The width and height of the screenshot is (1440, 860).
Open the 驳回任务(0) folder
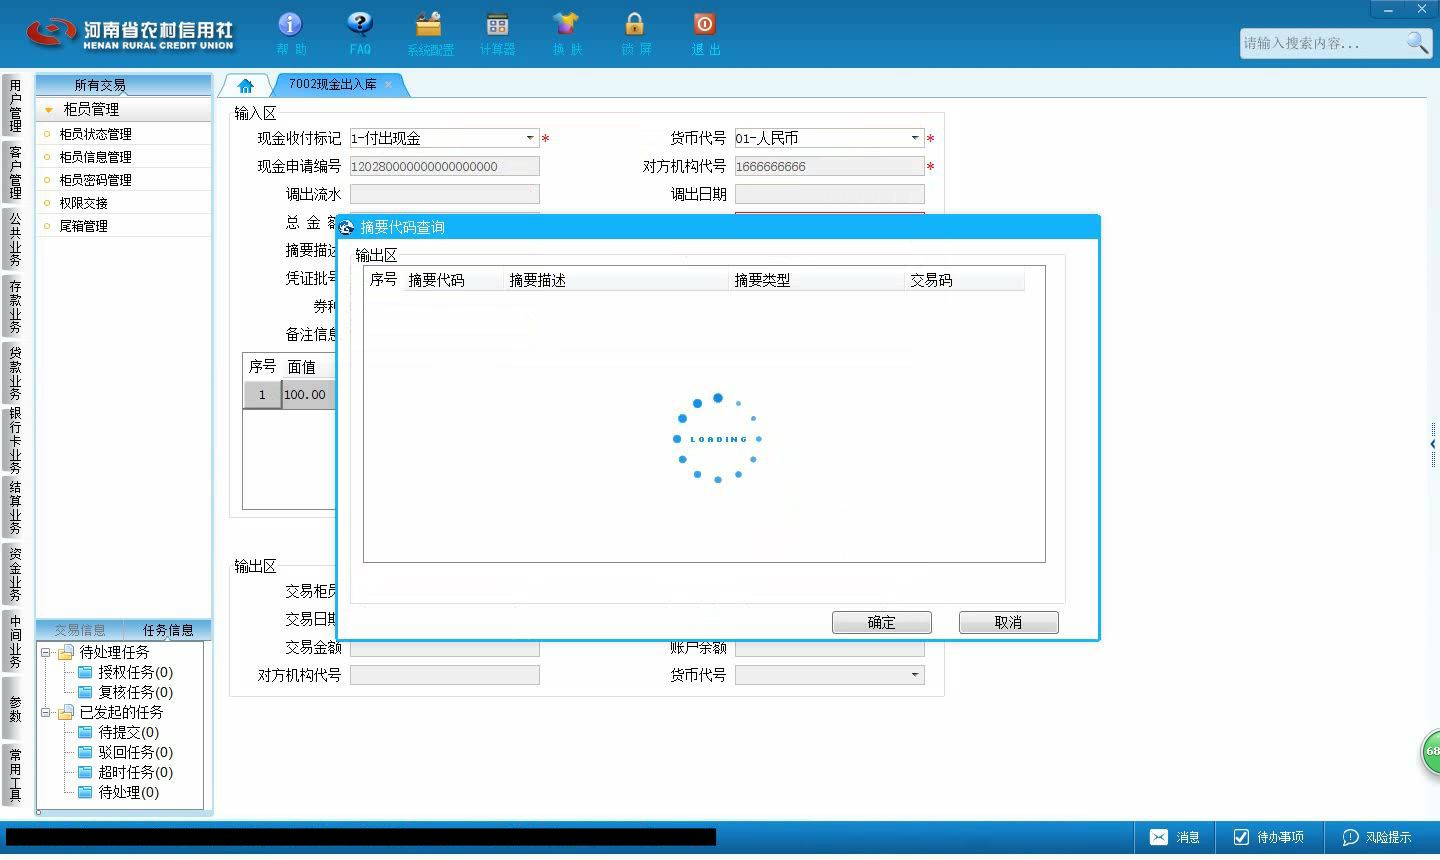[126, 752]
